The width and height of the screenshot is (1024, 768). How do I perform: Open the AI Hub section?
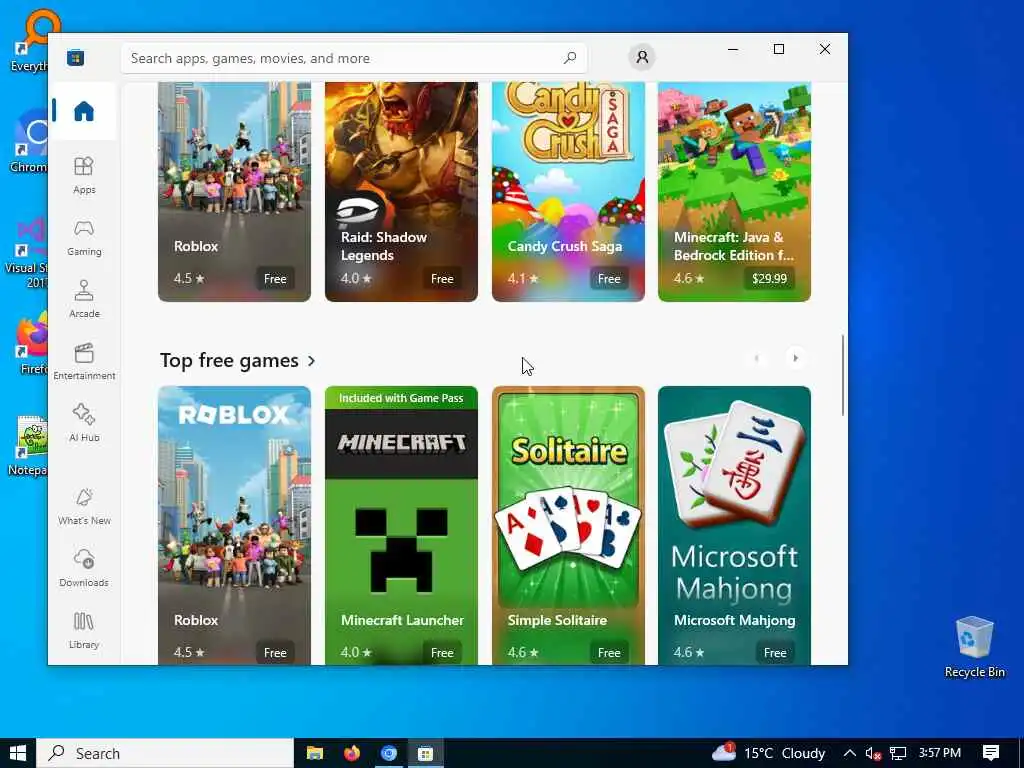(x=84, y=423)
